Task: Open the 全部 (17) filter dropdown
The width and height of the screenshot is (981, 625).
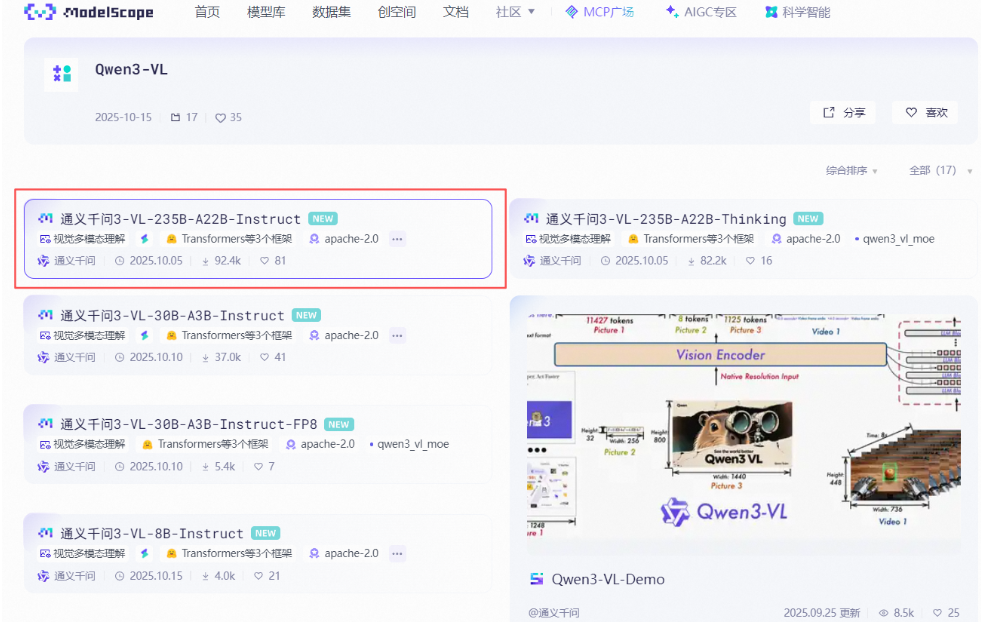Action: tap(940, 170)
